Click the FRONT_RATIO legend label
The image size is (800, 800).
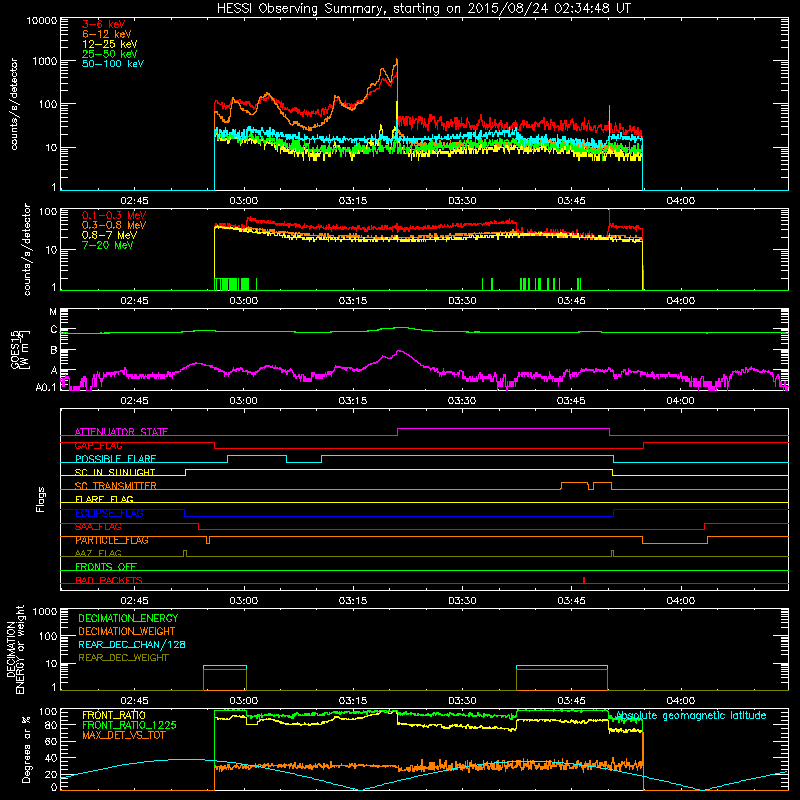coord(114,715)
